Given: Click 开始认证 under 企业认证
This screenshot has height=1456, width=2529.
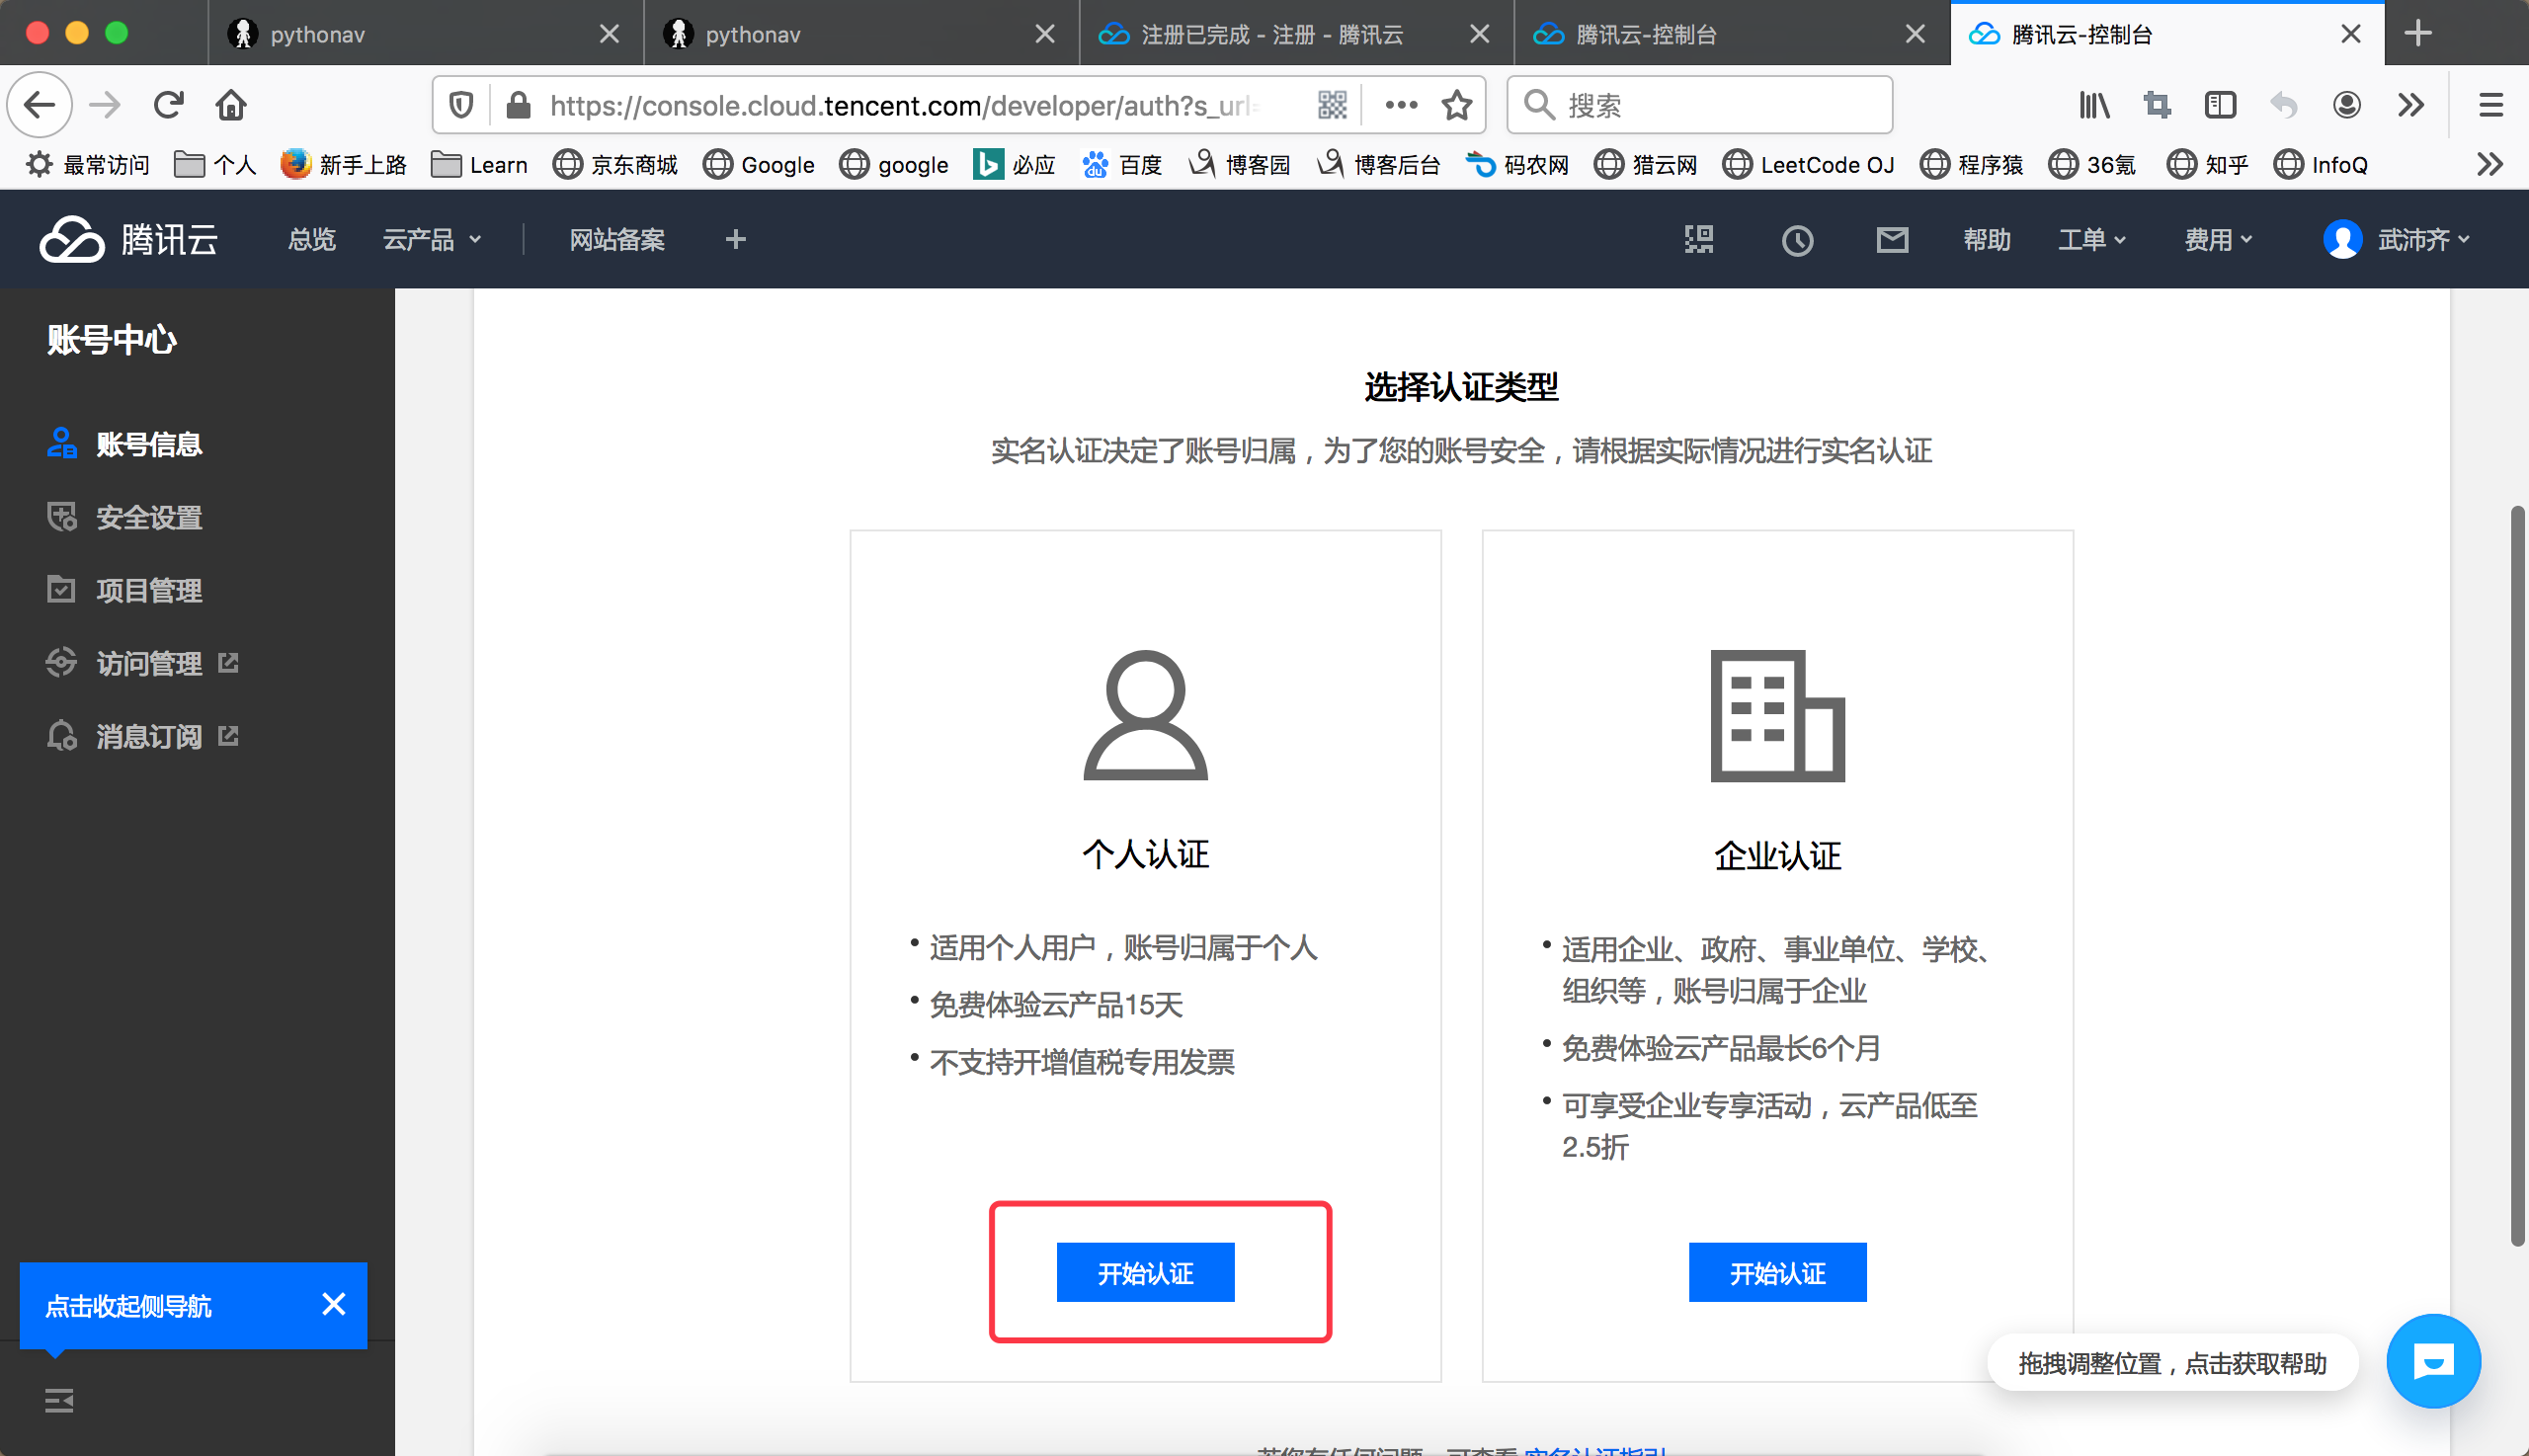Looking at the screenshot, I should [1777, 1272].
